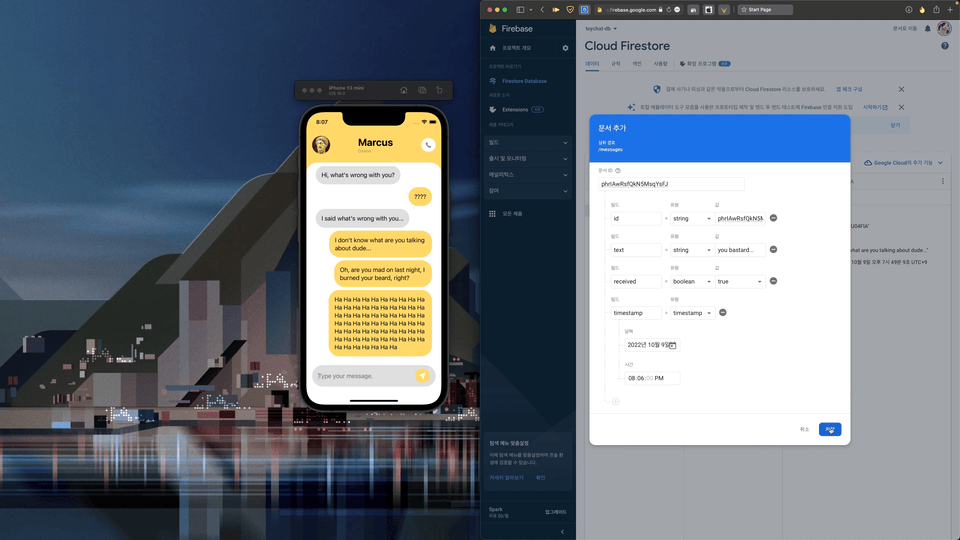This screenshot has height=540, width=960.
Task: Open timestamp type dropdown
Action: [x=692, y=313]
